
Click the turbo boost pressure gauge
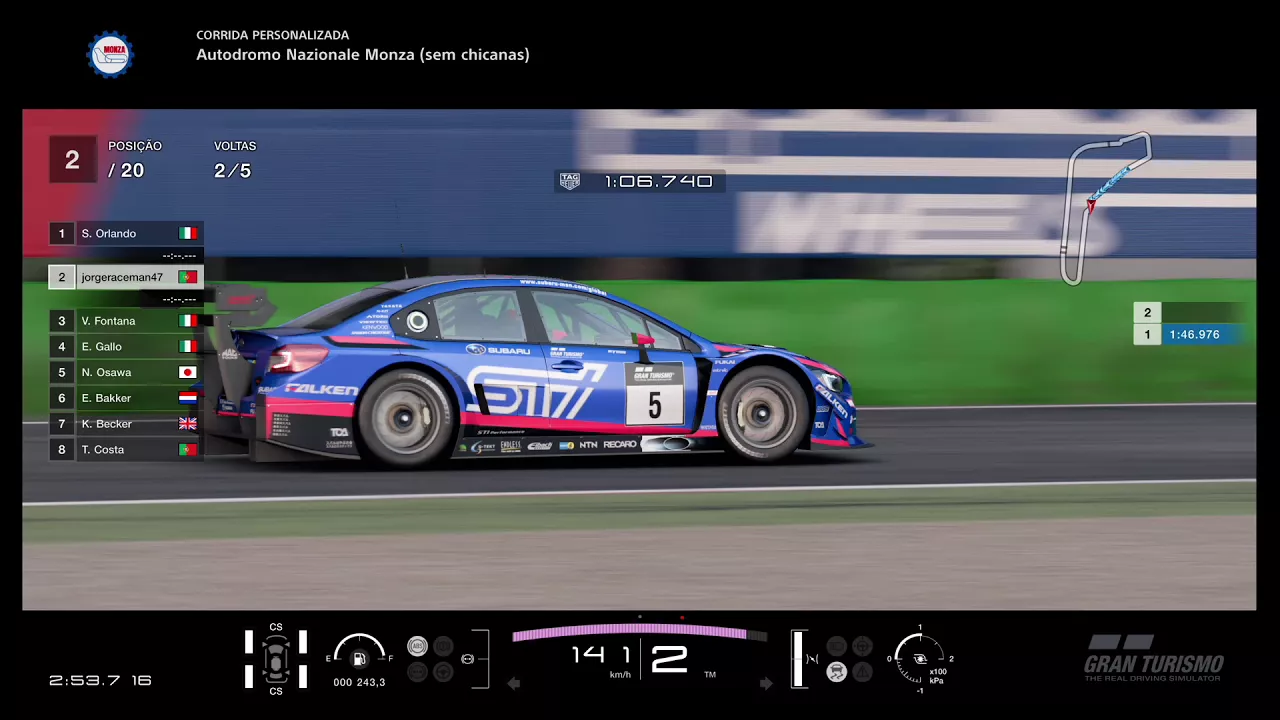pos(920,658)
